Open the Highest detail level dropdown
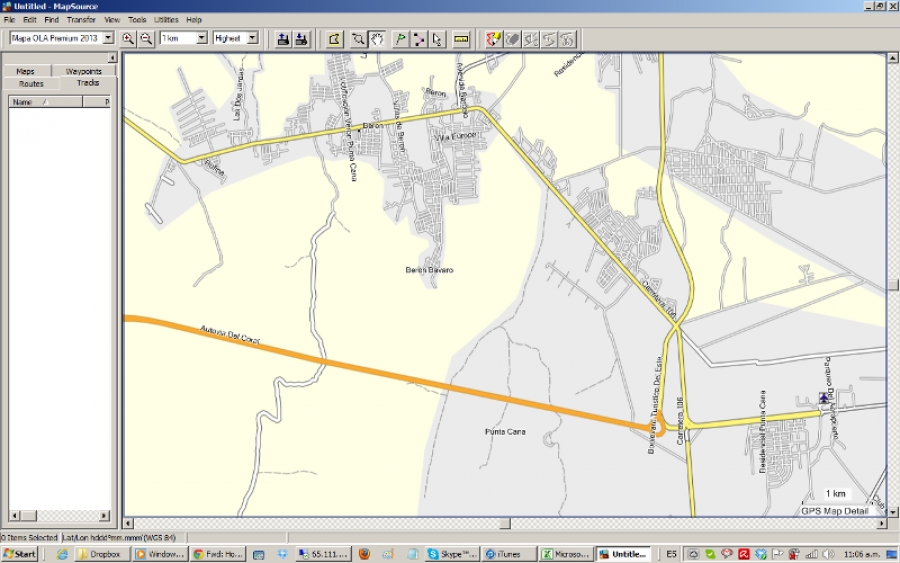Viewport: 900px width, 563px height. tap(251, 38)
